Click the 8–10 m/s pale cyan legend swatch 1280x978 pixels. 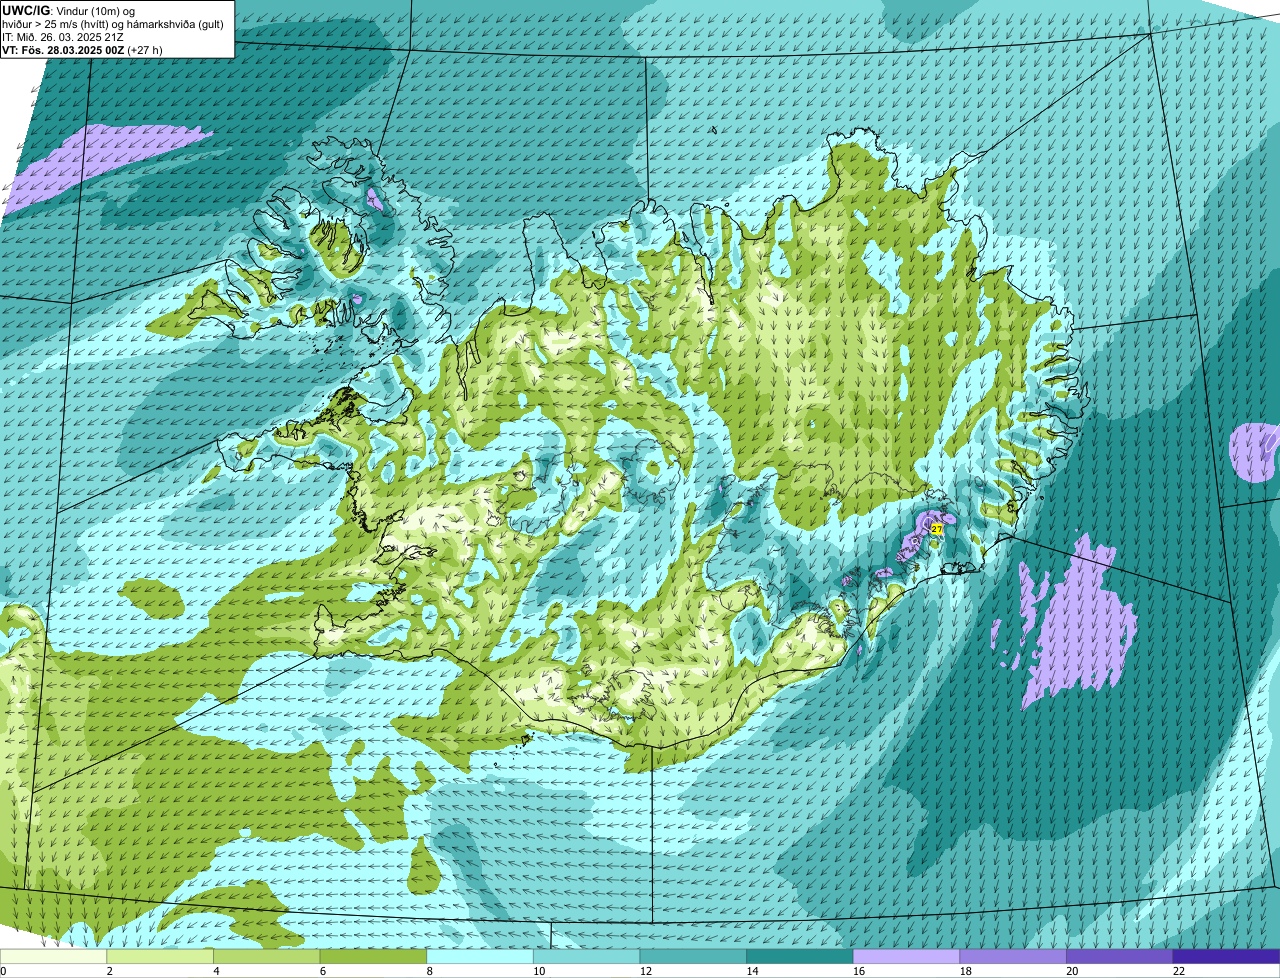coord(480,956)
